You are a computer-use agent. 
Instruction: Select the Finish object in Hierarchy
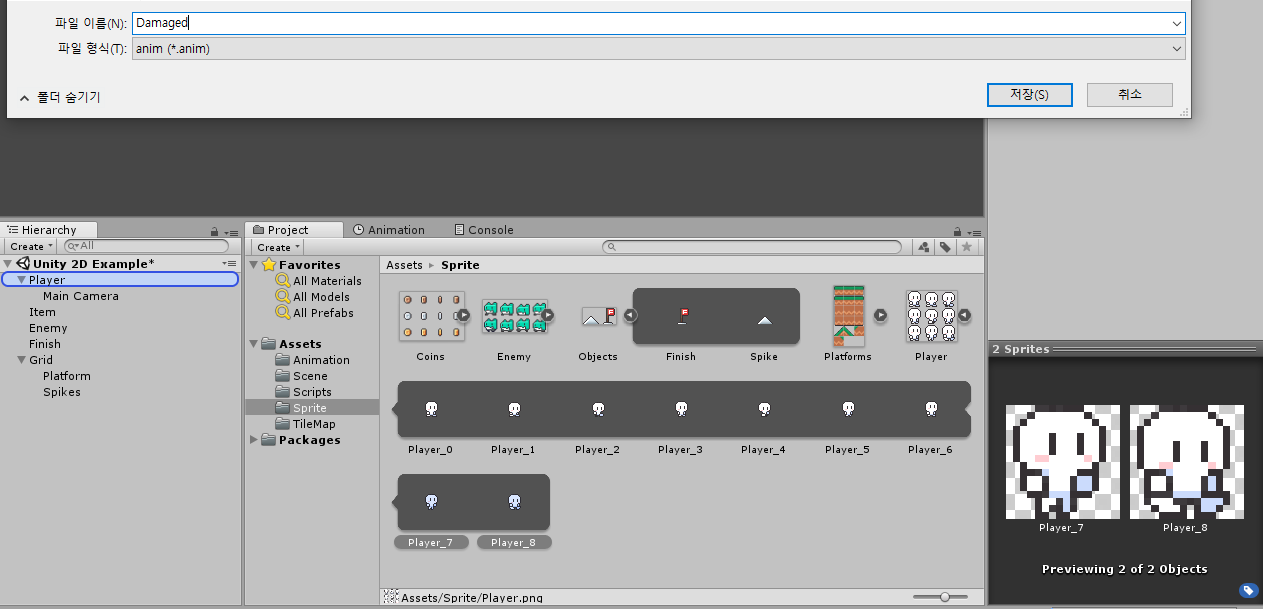click(x=44, y=344)
